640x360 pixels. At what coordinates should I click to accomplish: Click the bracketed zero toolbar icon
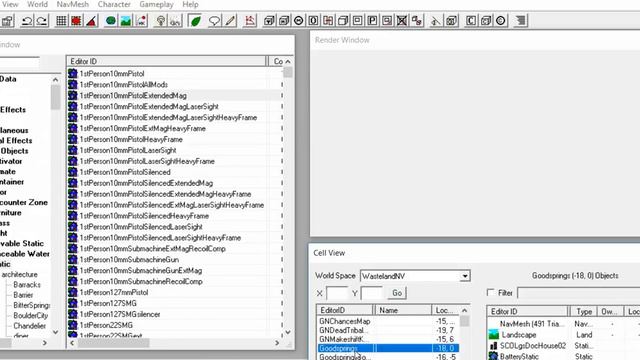point(313,20)
